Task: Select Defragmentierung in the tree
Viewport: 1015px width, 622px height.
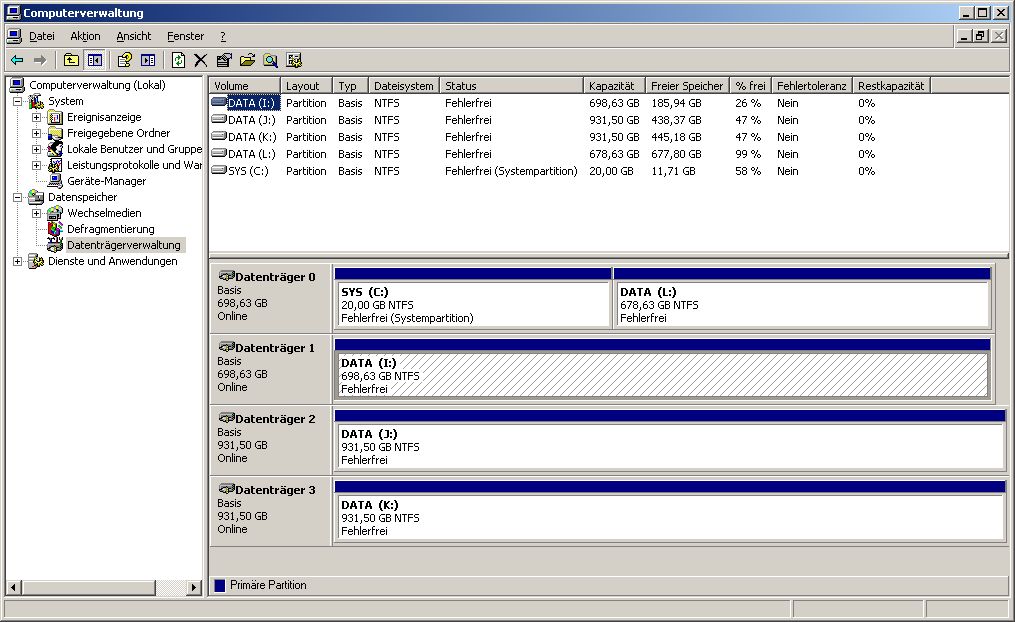Action: [110, 229]
